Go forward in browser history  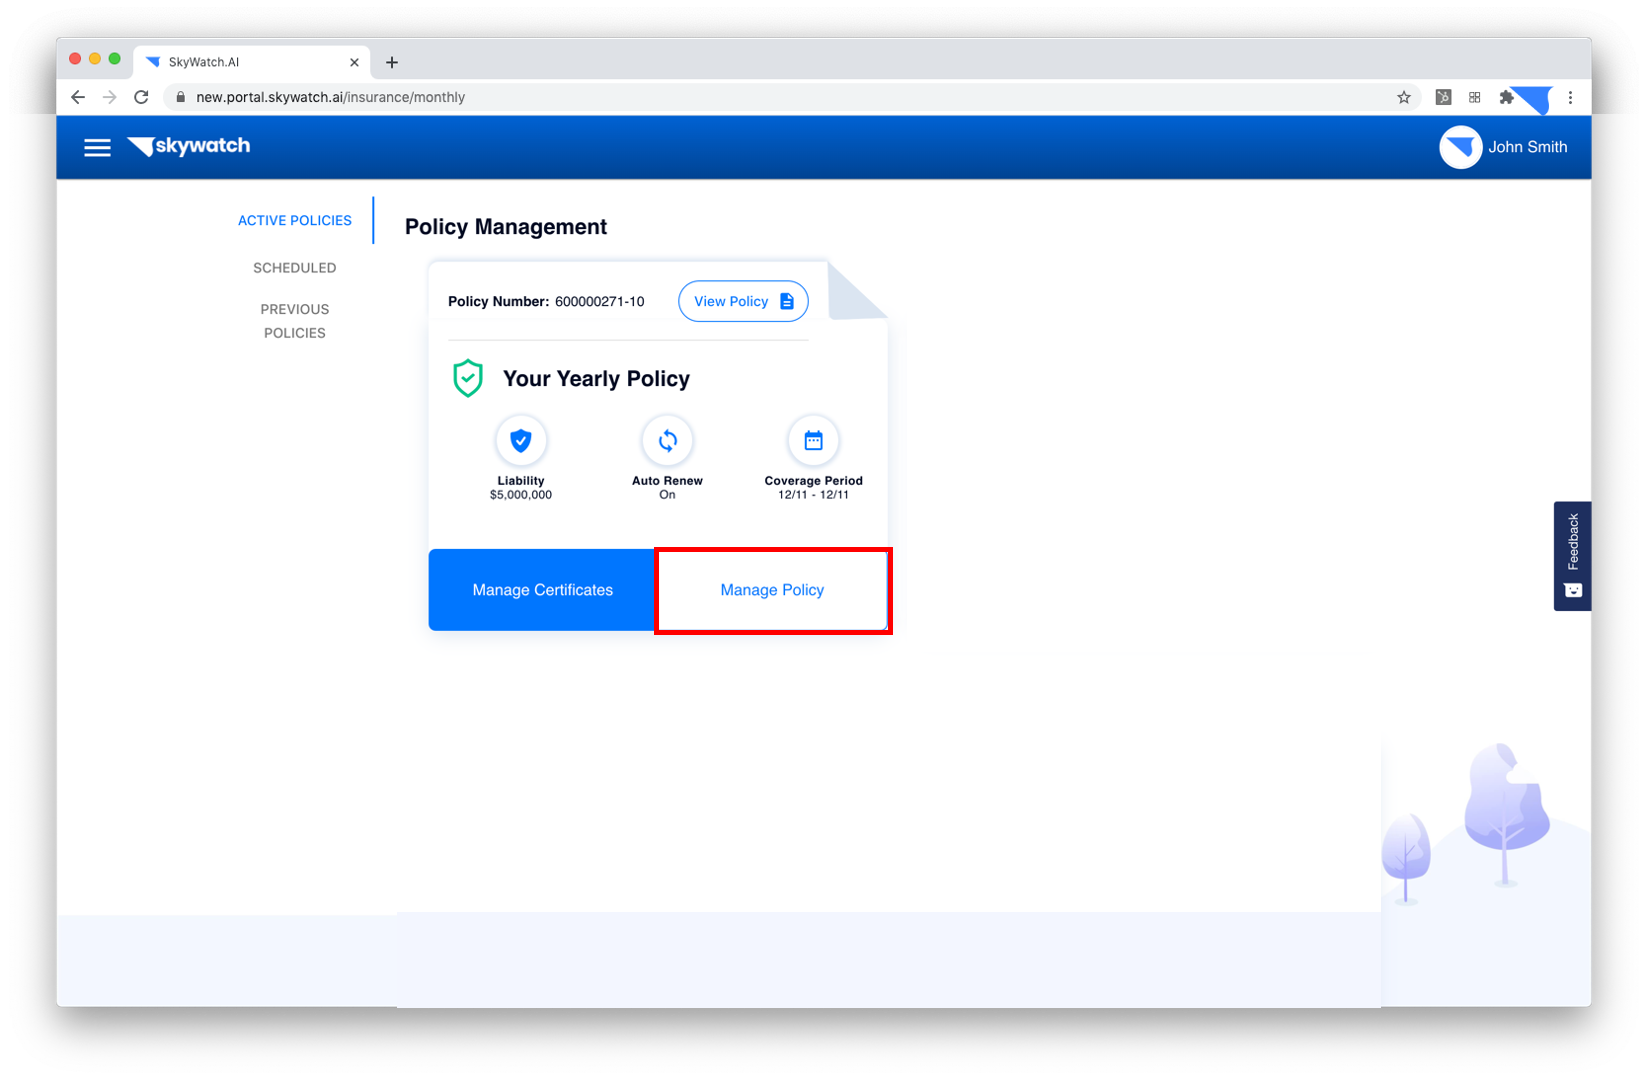(x=110, y=97)
